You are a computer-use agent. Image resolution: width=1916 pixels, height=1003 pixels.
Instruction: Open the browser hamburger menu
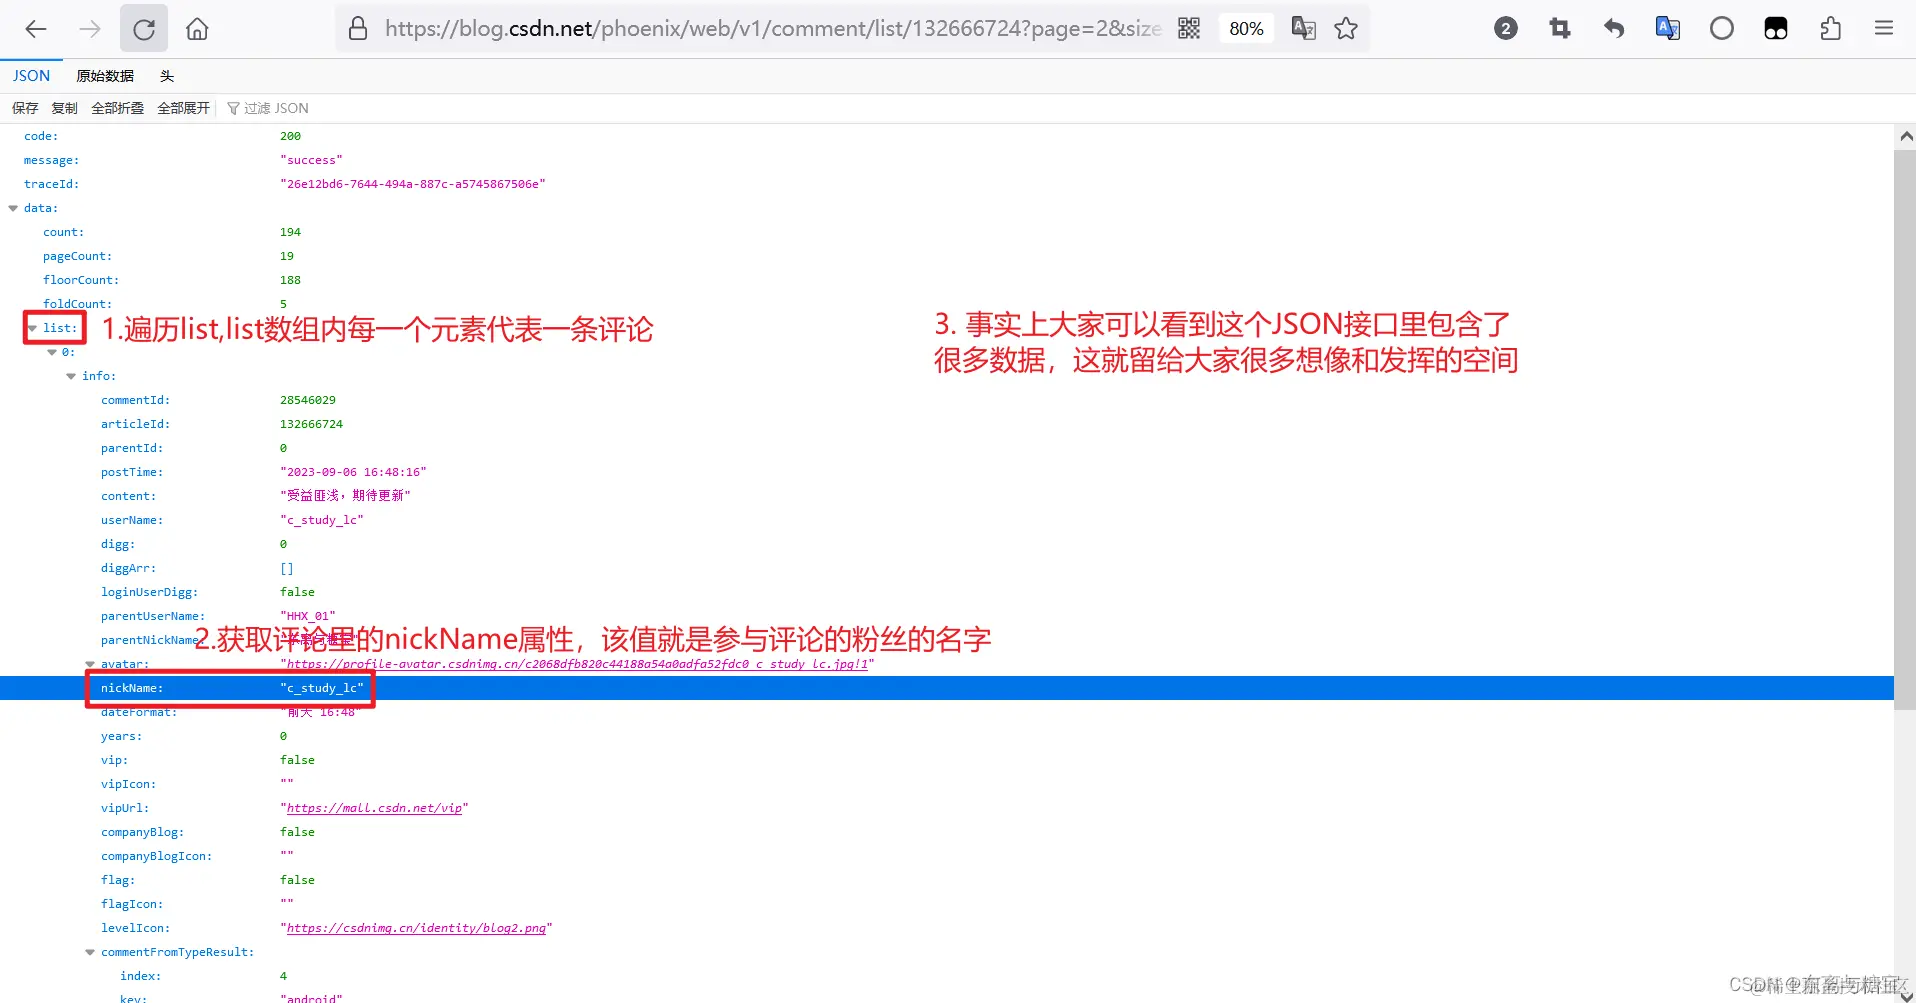[x=1884, y=29]
